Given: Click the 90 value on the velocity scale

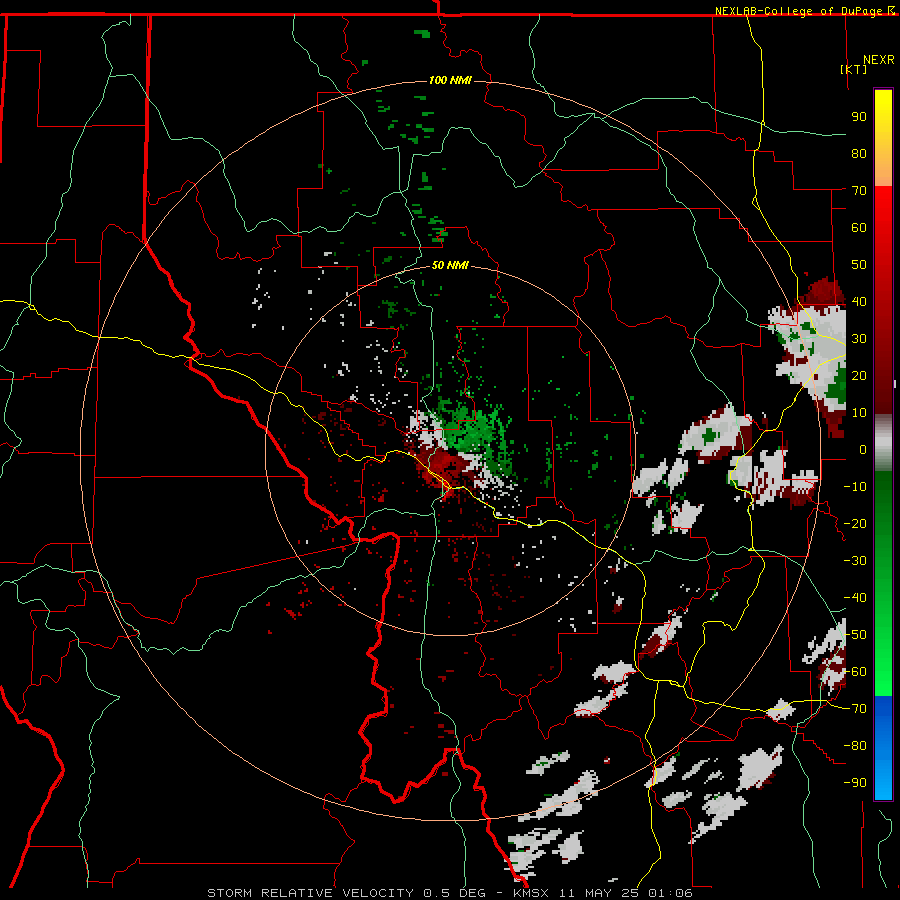Looking at the screenshot, I should click(x=859, y=117).
